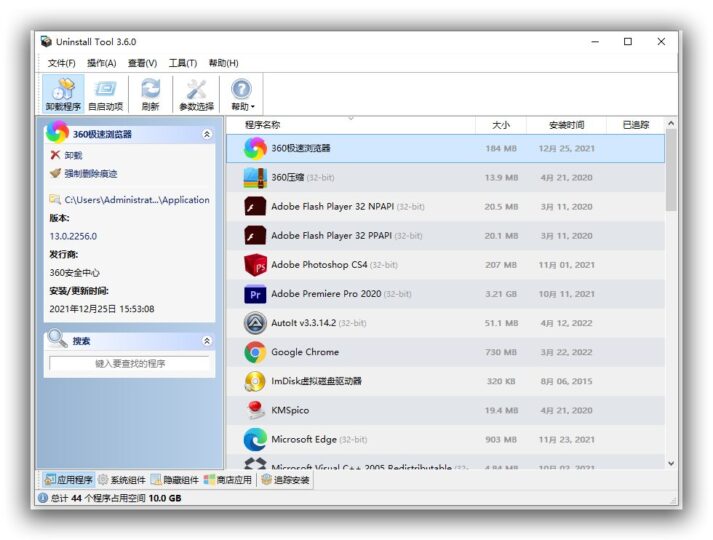Click the 刷新 refresh toolbar icon
Image resolution: width=713 pixels, height=540 pixels.
coord(150,94)
